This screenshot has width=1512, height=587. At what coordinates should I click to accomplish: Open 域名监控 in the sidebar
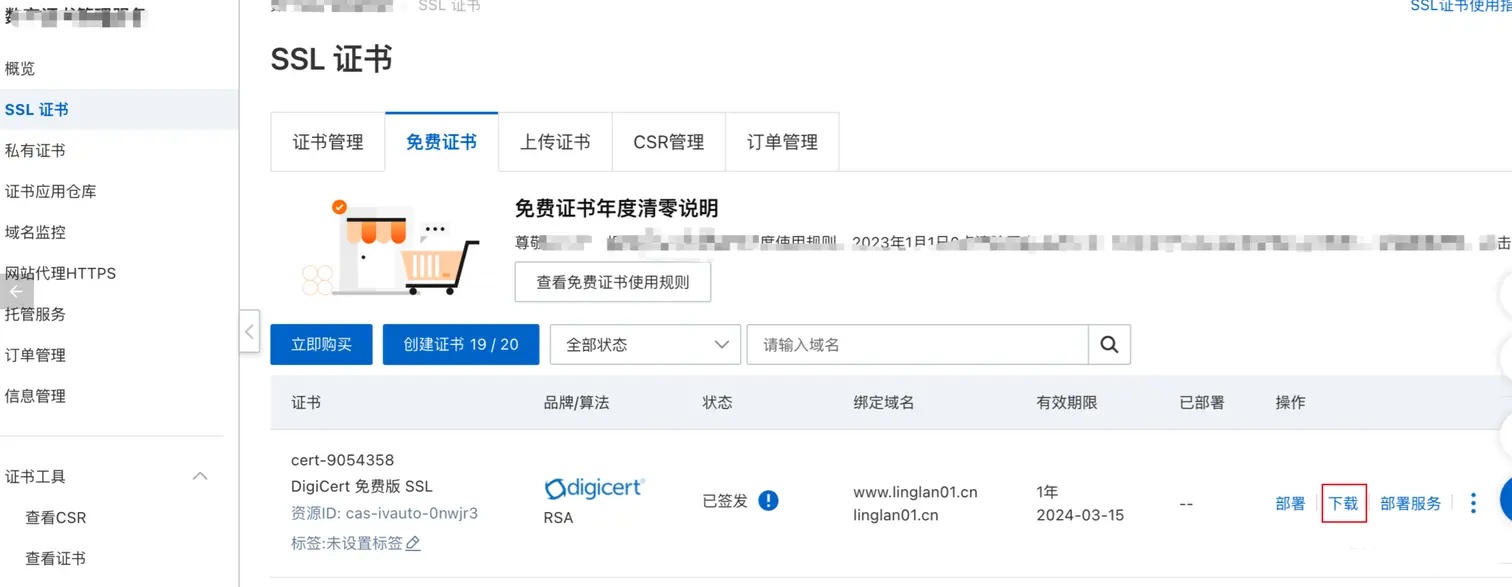coord(36,232)
